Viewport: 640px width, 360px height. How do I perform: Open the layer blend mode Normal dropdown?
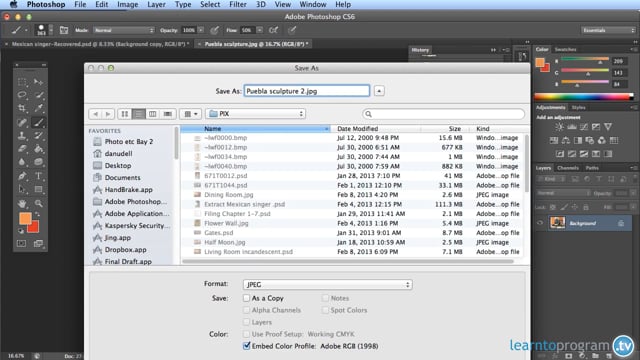pos(563,193)
